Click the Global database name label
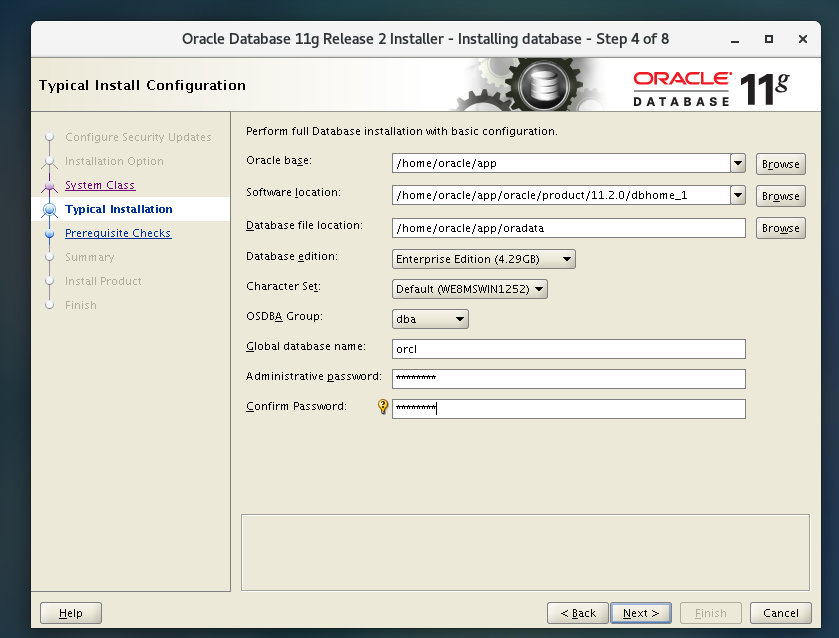 [x=306, y=346]
